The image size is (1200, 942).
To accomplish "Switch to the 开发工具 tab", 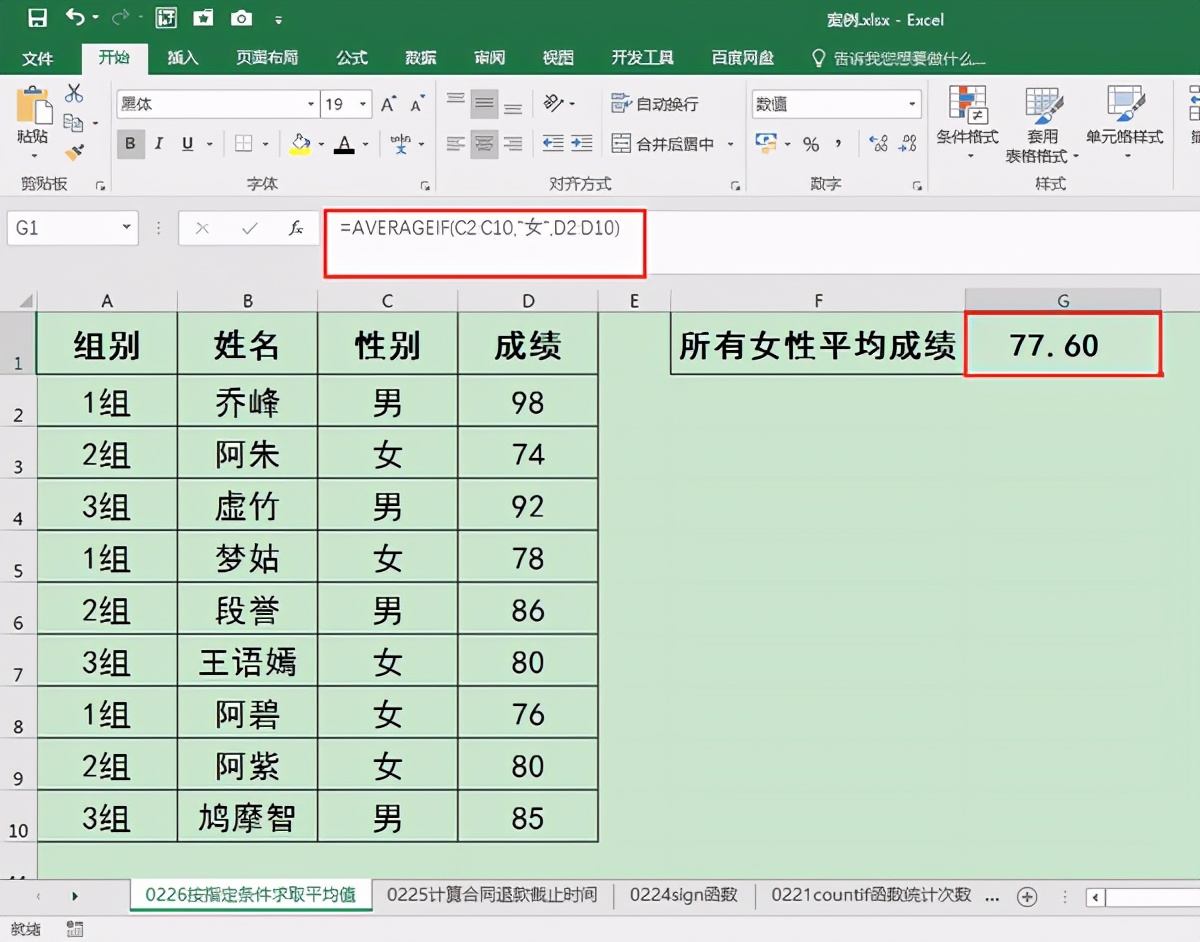I will point(643,58).
